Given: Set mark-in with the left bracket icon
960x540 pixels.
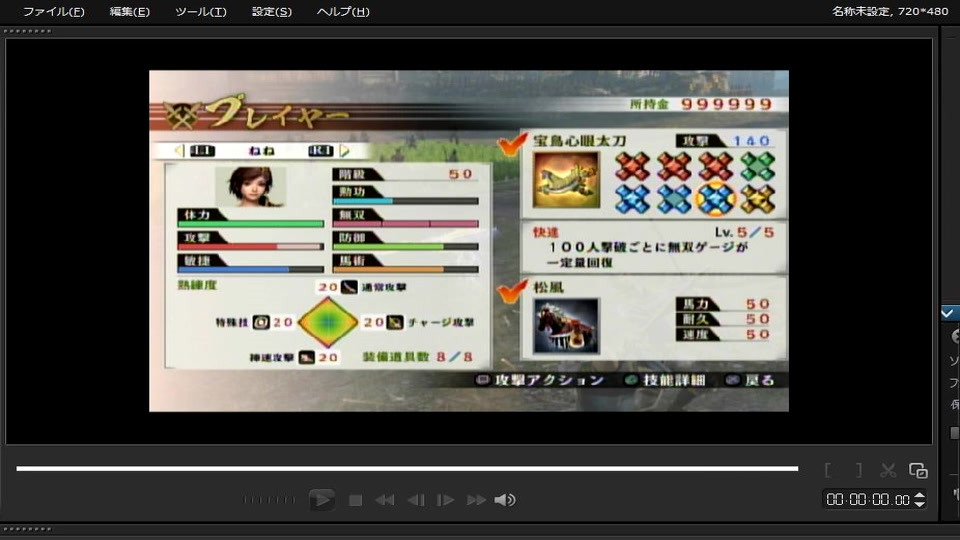Looking at the screenshot, I should (828, 470).
